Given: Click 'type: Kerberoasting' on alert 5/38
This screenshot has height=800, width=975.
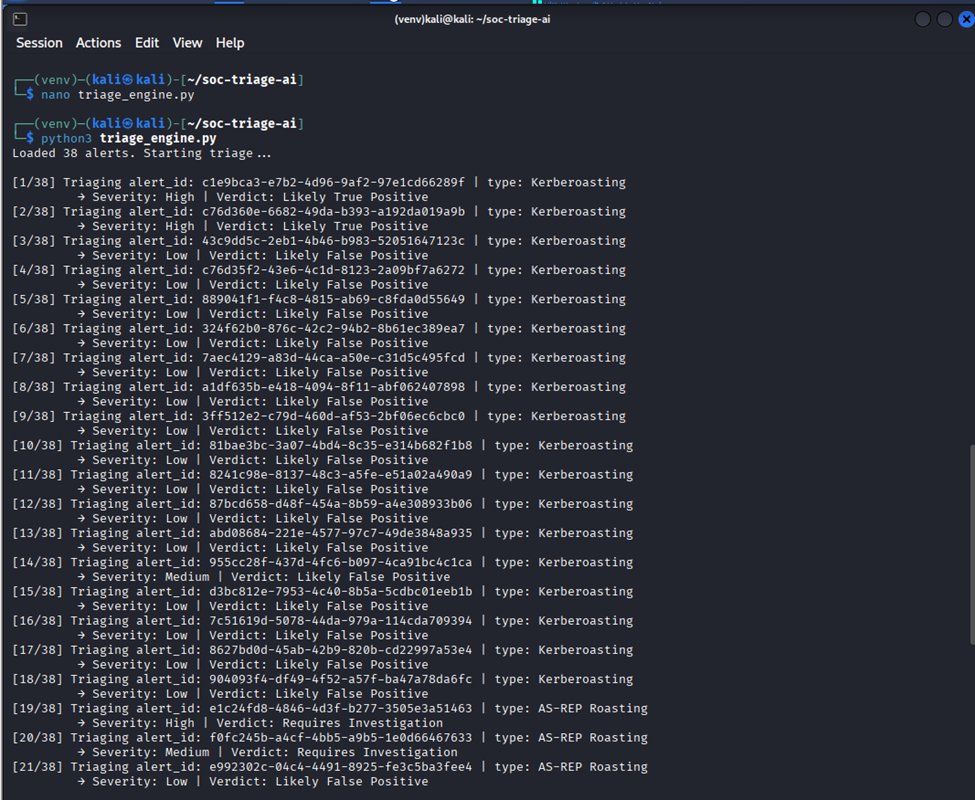Looking at the screenshot, I should (x=557, y=299).
